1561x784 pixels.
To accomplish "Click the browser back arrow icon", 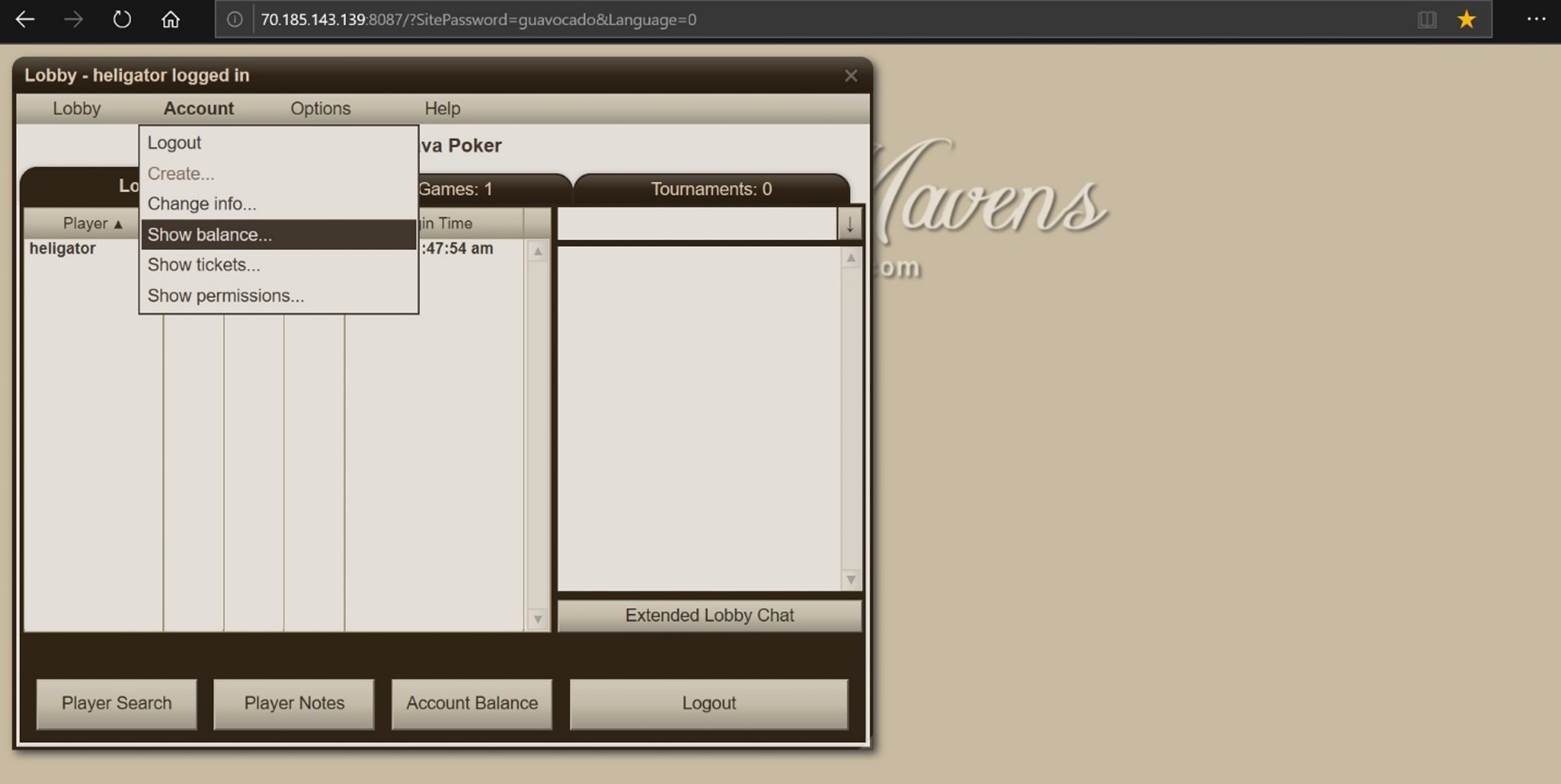I will (23, 19).
